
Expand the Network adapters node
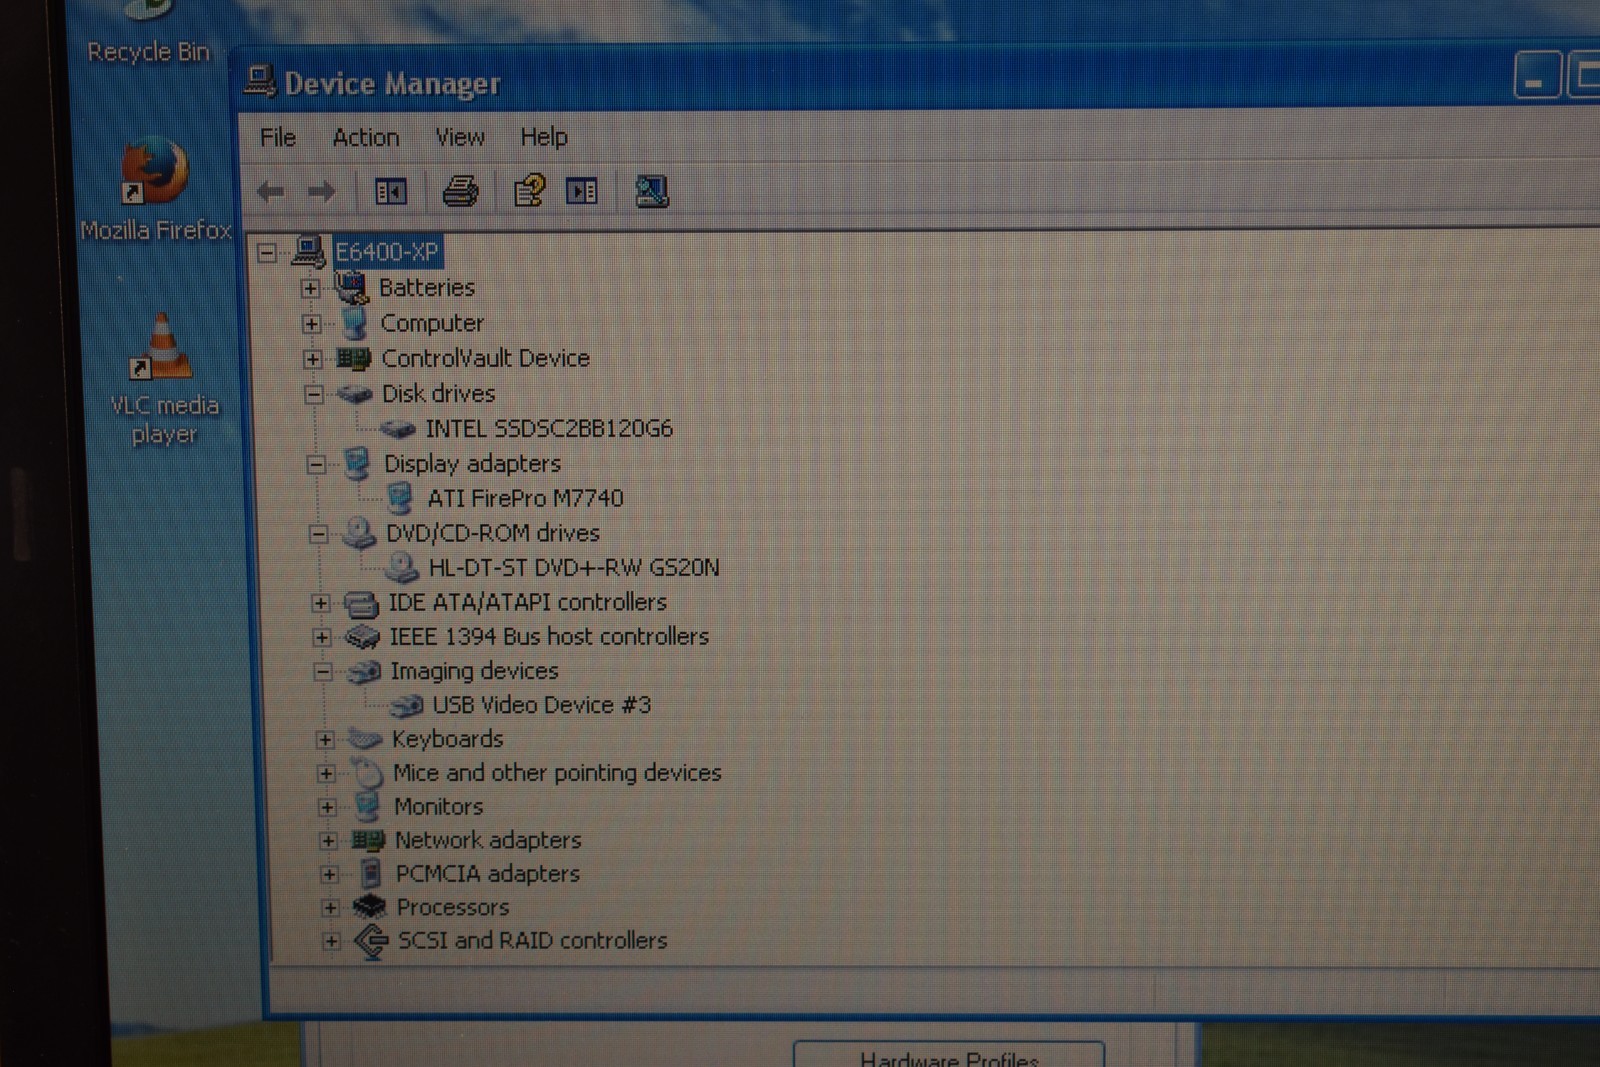point(328,841)
